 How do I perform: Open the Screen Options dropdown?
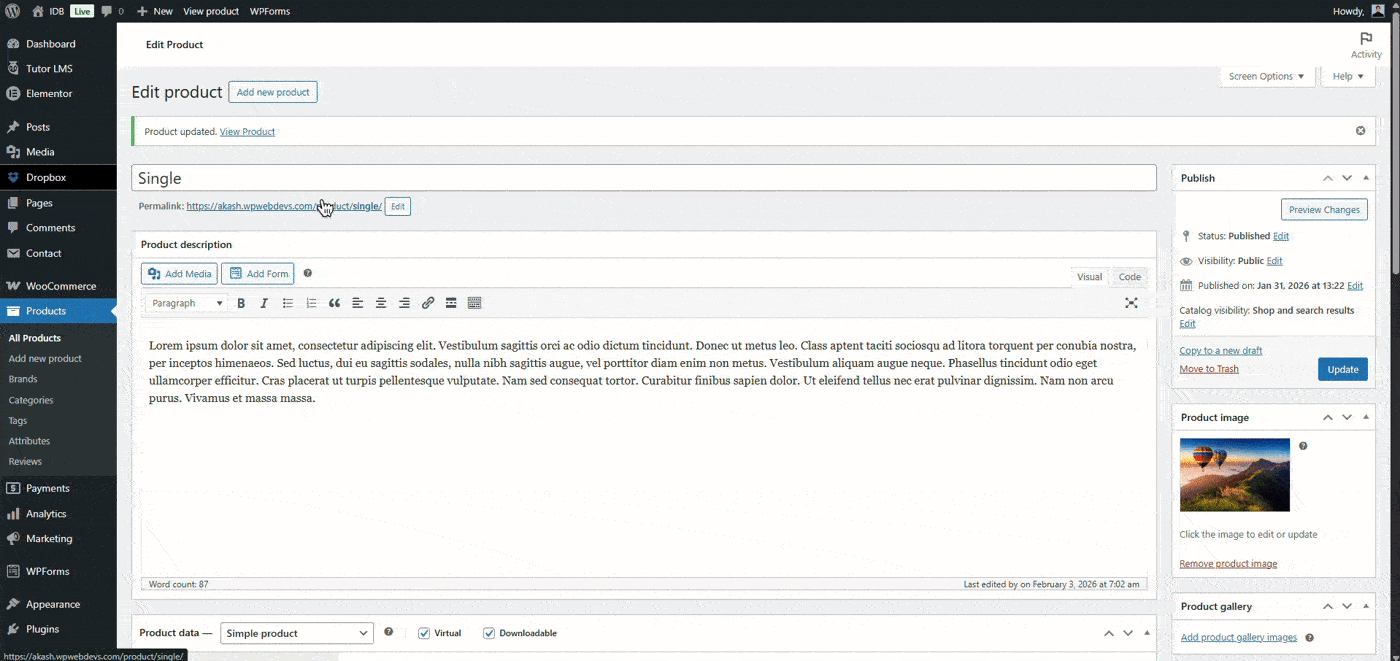[1266, 76]
